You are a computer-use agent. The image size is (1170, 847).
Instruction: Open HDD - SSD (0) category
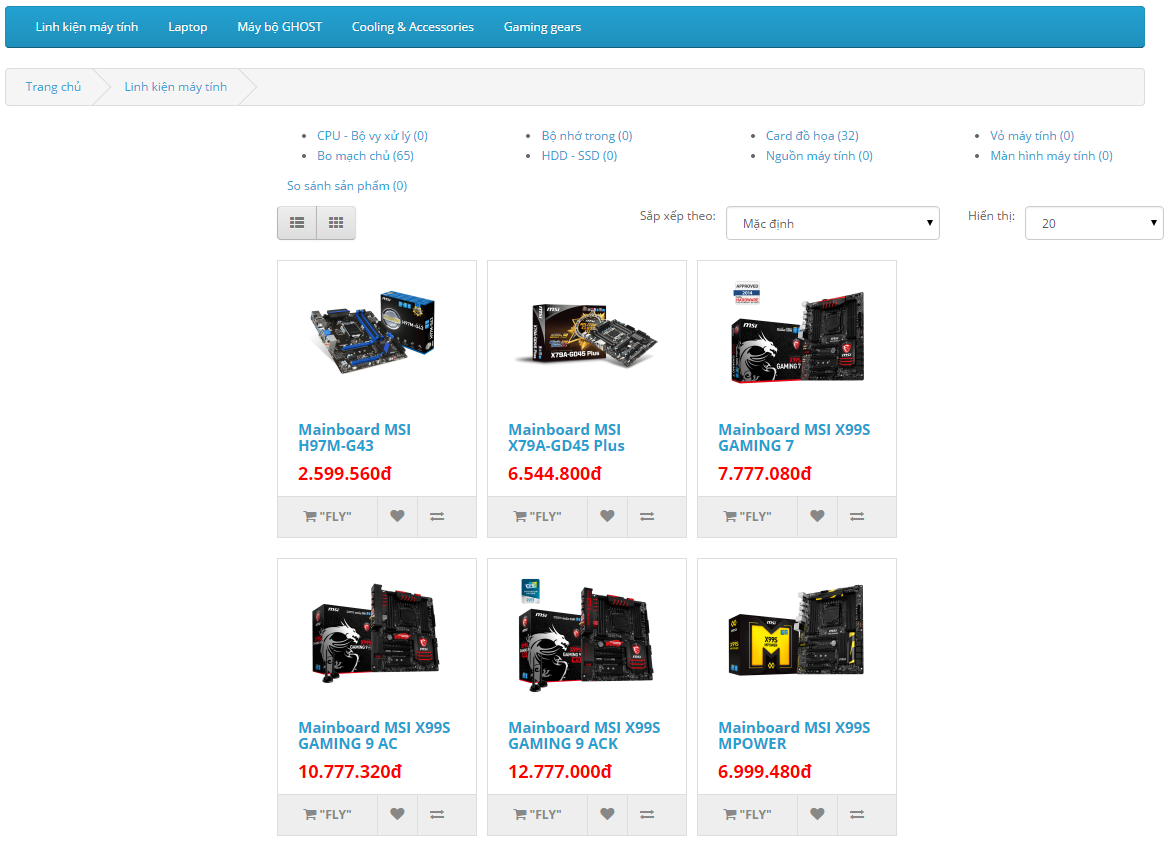(x=579, y=156)
